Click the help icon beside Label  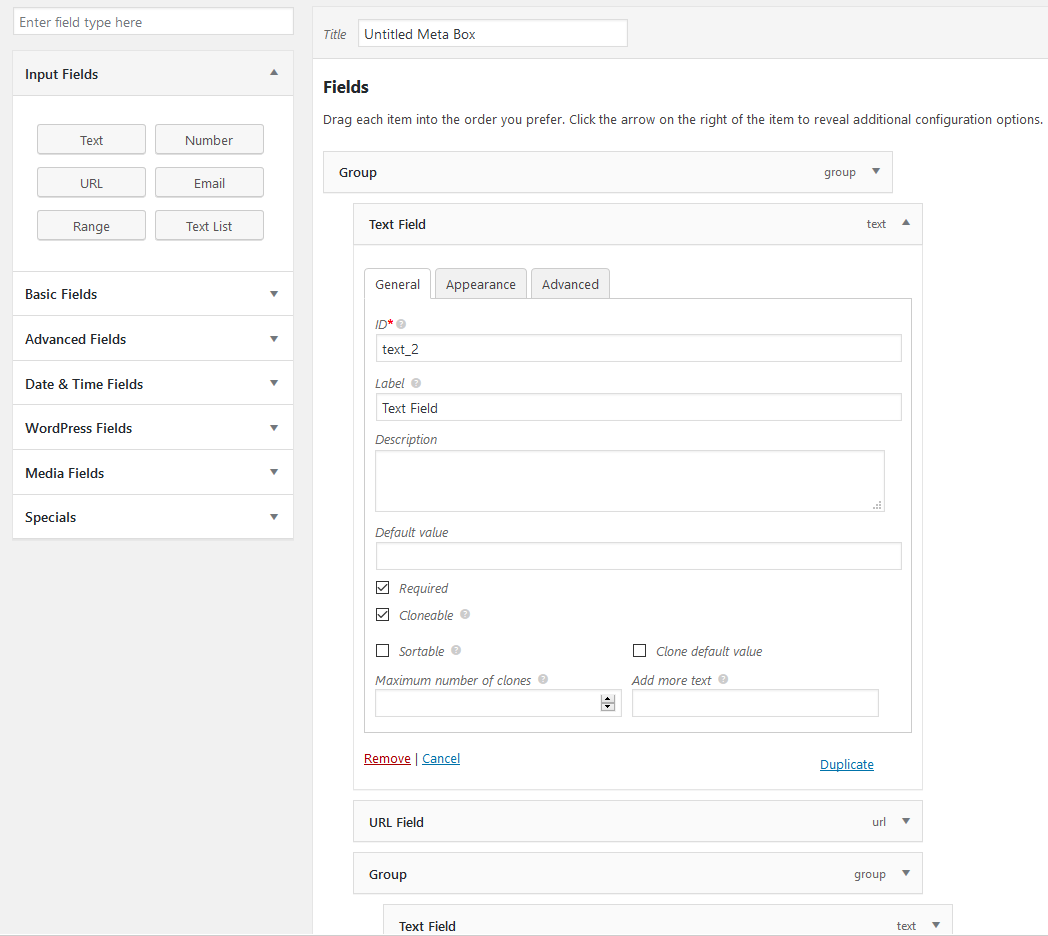(x=416, y=383)
